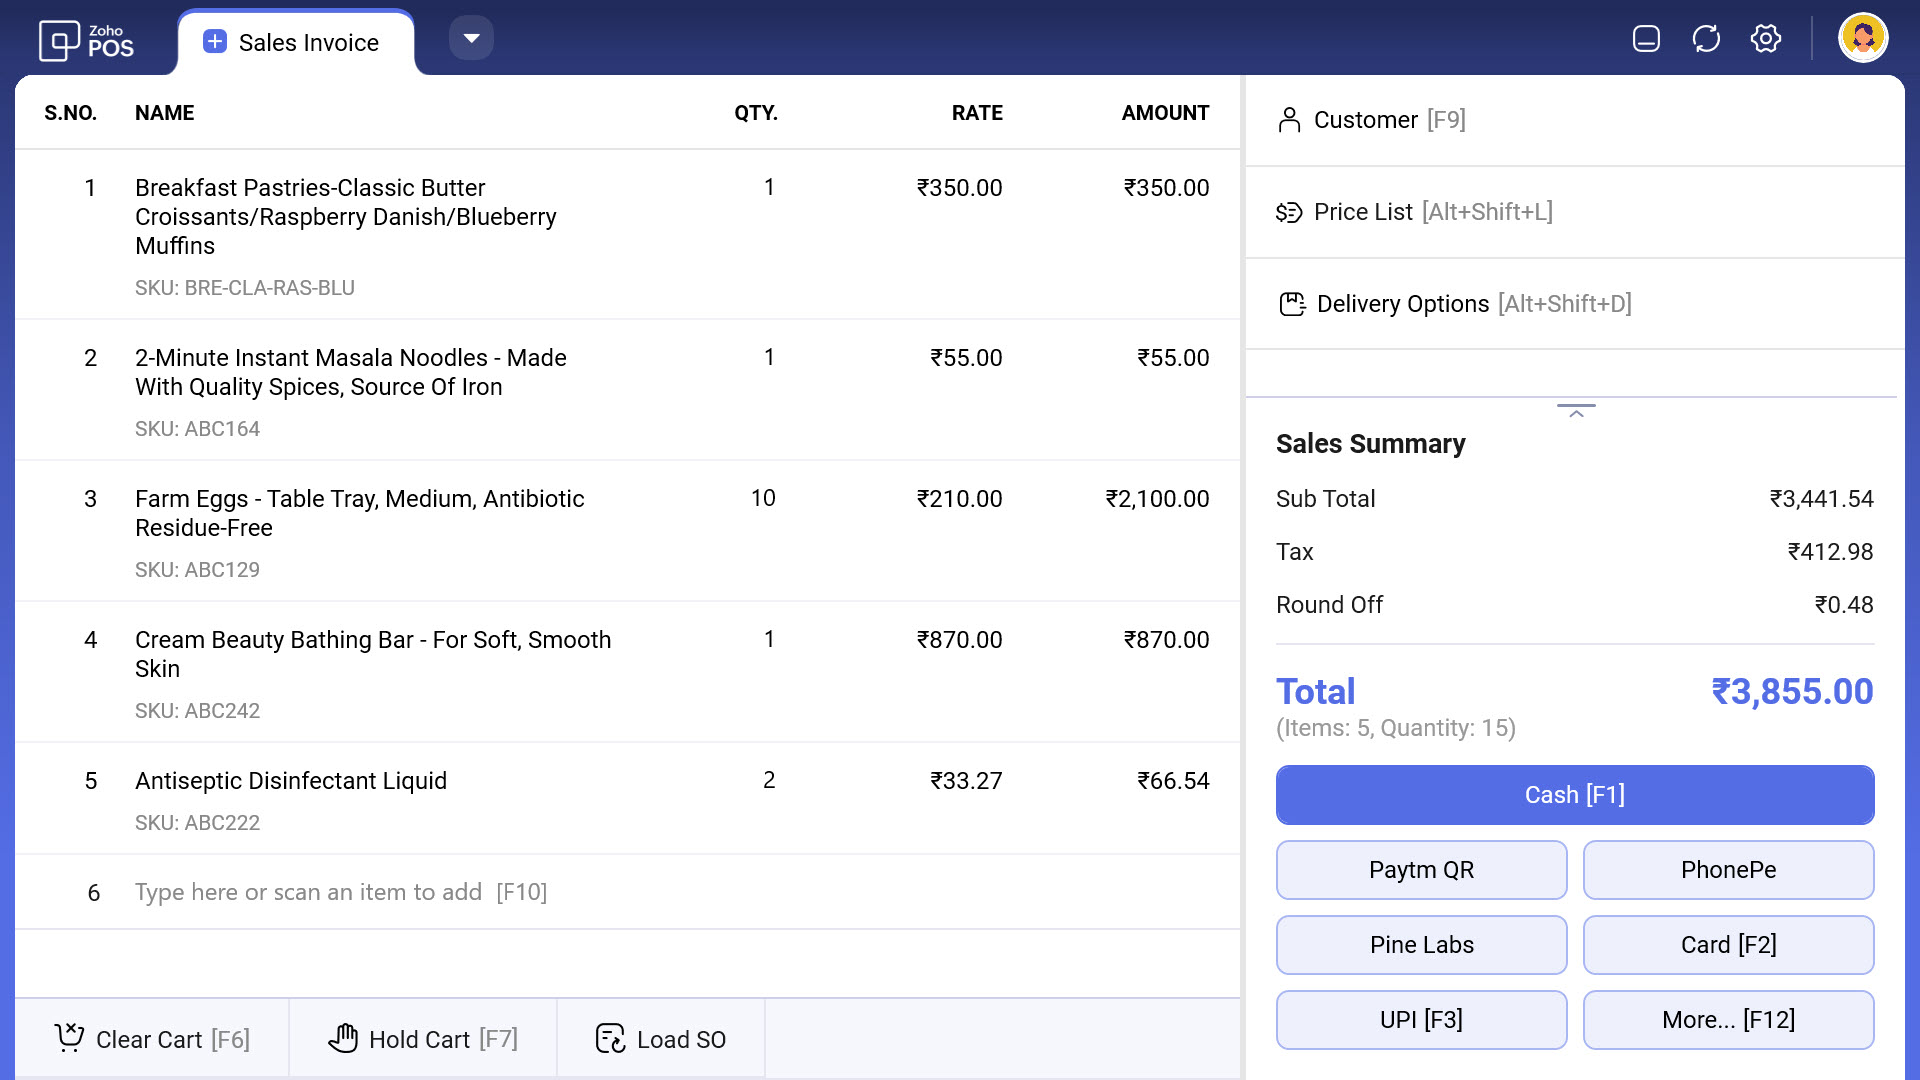
Task: Click the Hold Cart hand icon
Action: coord(343,1038)
